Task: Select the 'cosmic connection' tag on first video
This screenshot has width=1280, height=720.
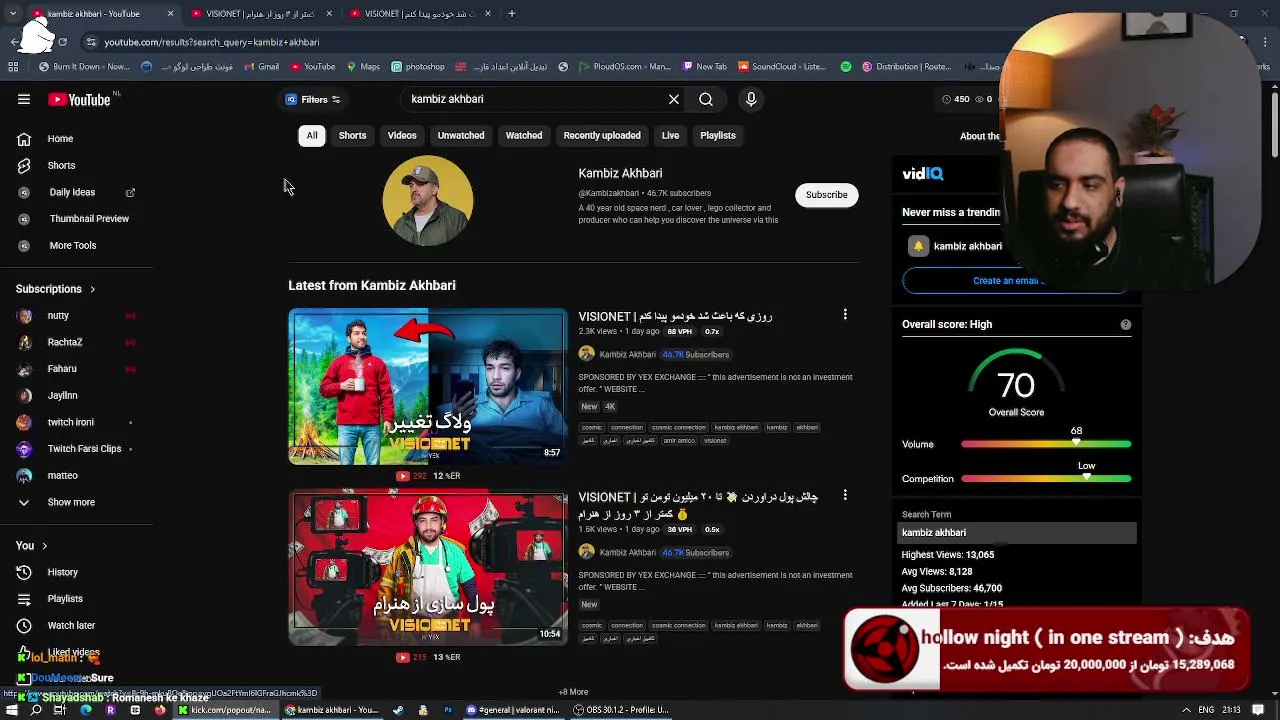Action: click(x=678, y=427)
